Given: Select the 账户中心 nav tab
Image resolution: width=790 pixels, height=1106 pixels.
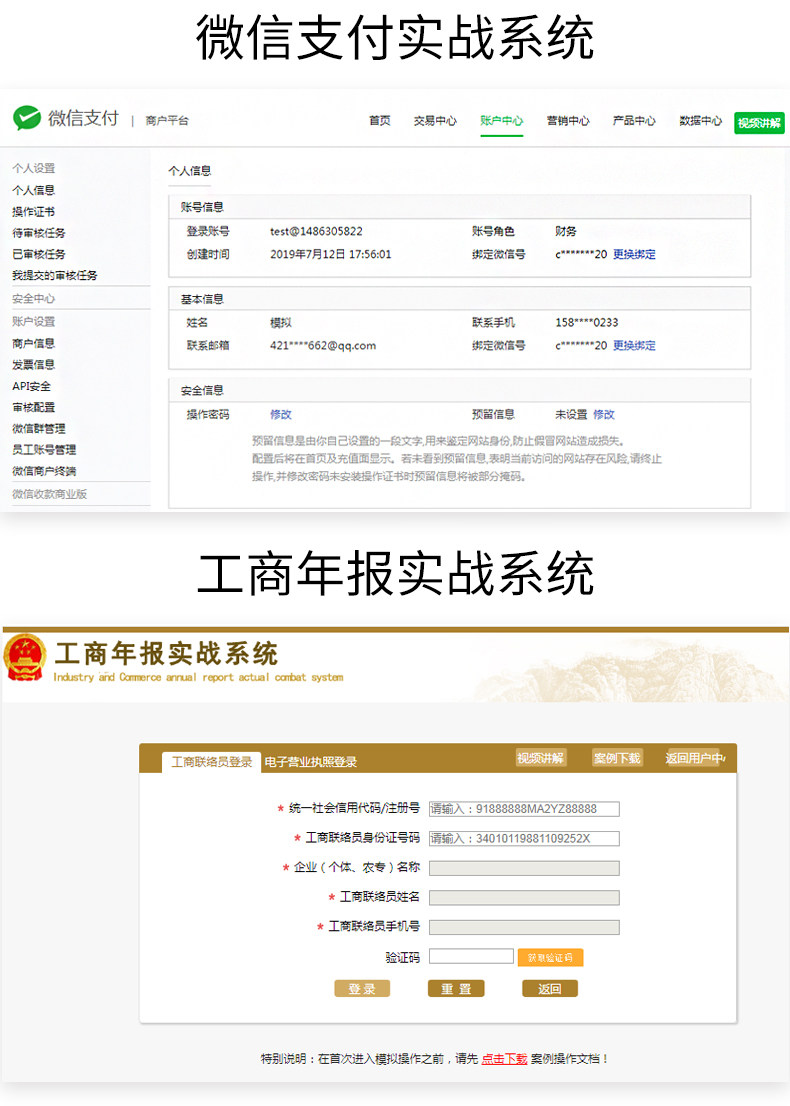Looking at the screenshot, I should pyautogui.click(x=502, y=121).
